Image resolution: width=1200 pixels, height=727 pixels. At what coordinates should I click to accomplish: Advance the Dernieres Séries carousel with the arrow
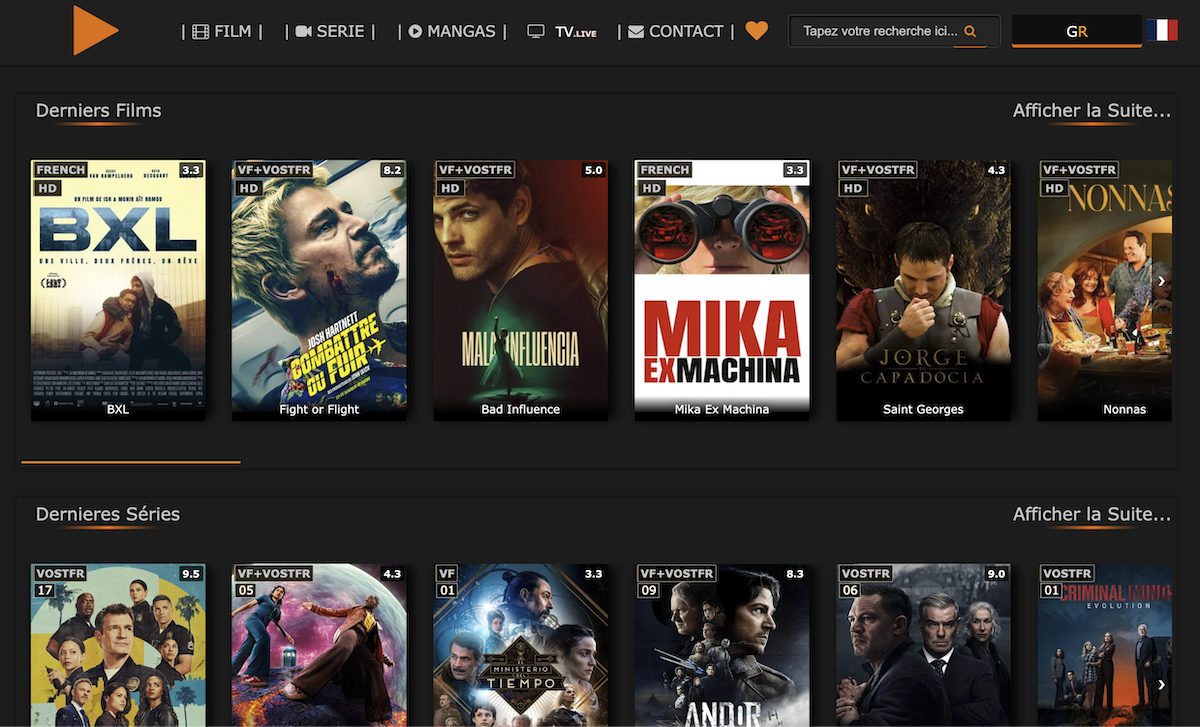[1161, 685]
